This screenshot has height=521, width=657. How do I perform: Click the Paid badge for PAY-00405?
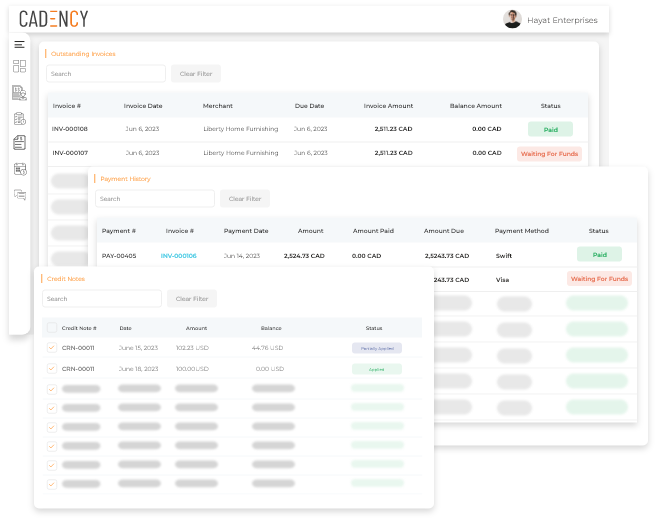click(599, 254)
